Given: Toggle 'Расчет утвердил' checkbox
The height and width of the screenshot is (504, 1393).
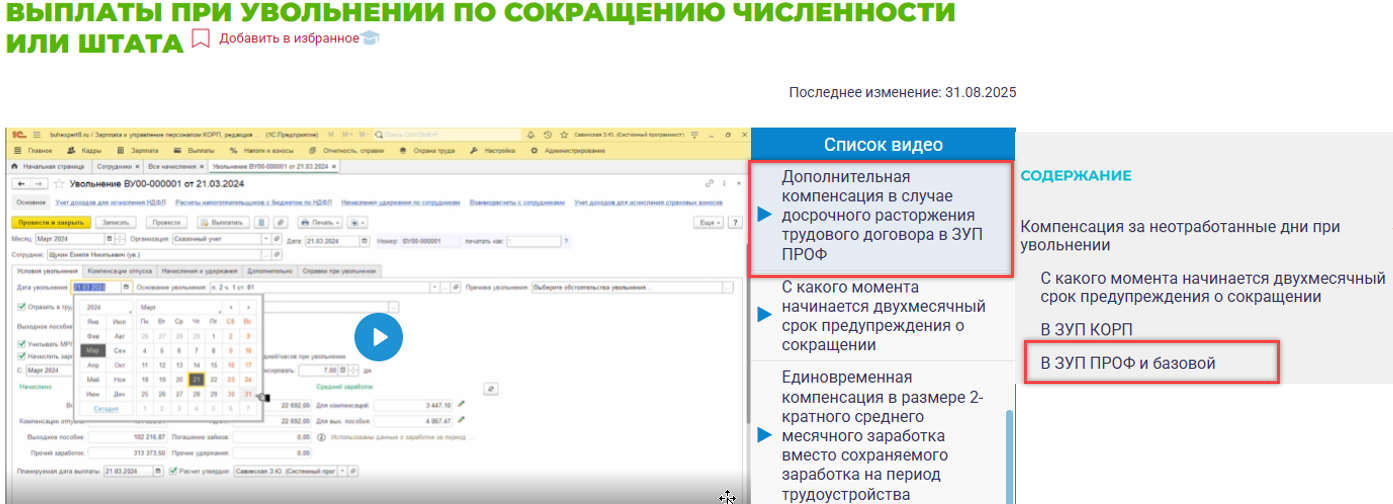Looking at the screenshot, I should point(174,470).
